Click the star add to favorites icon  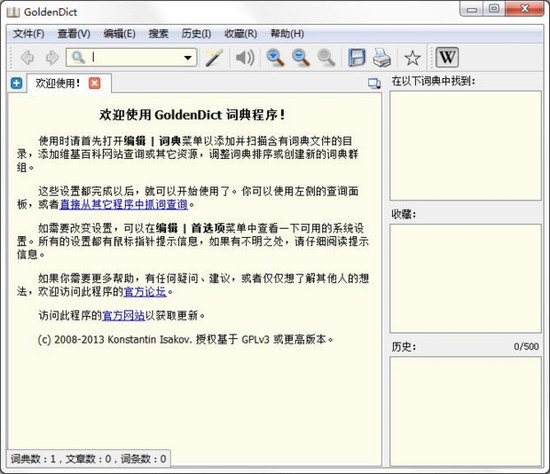coord(412,58)
